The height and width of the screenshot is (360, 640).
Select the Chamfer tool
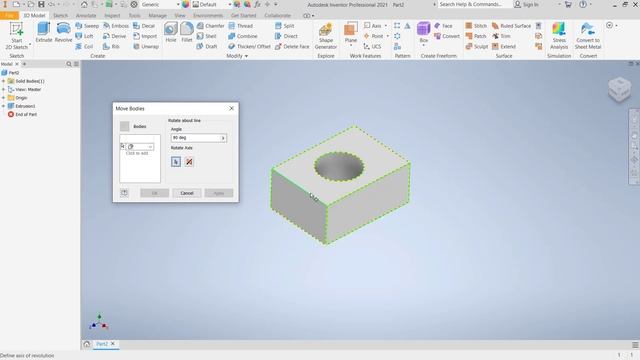tap(210, 26)
